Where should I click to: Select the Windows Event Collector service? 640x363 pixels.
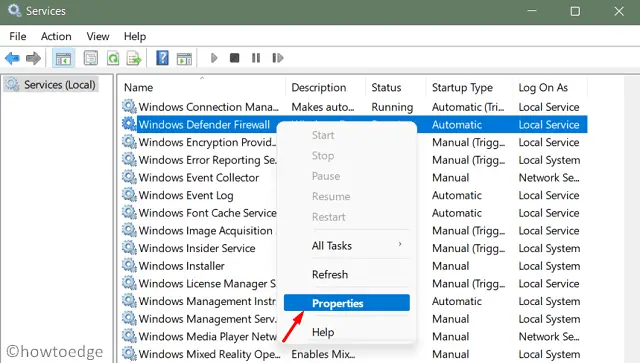click(199, 178)
